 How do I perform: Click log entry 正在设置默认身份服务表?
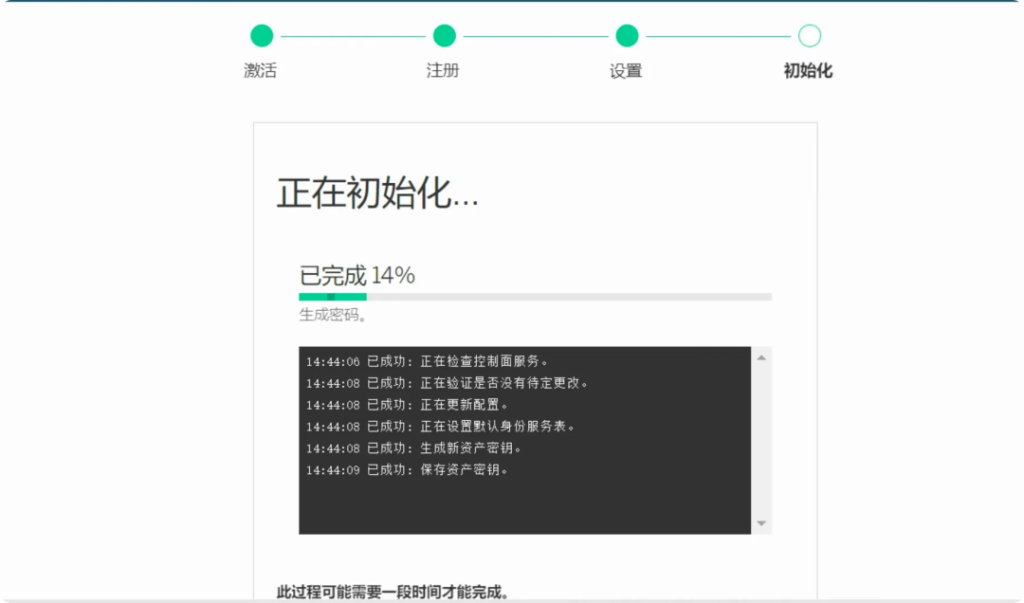(441, 427)
